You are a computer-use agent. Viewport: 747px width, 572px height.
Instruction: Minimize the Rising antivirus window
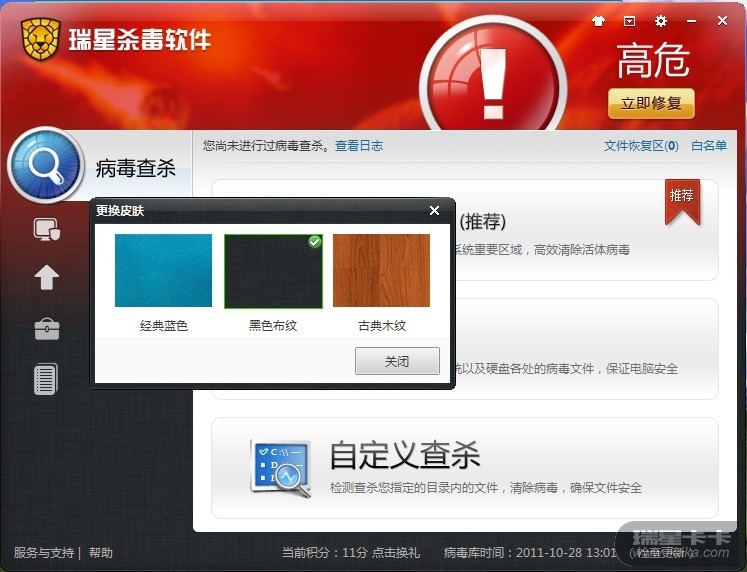click(x=692, y=21)
